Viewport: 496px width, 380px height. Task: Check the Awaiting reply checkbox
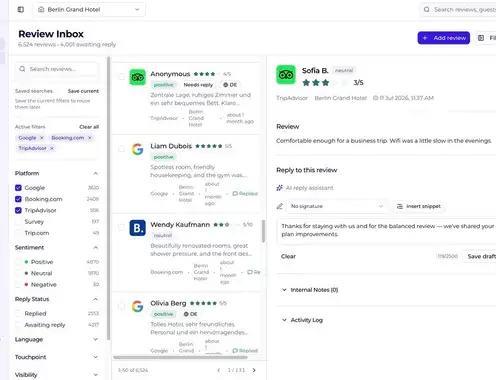(18, 325)
